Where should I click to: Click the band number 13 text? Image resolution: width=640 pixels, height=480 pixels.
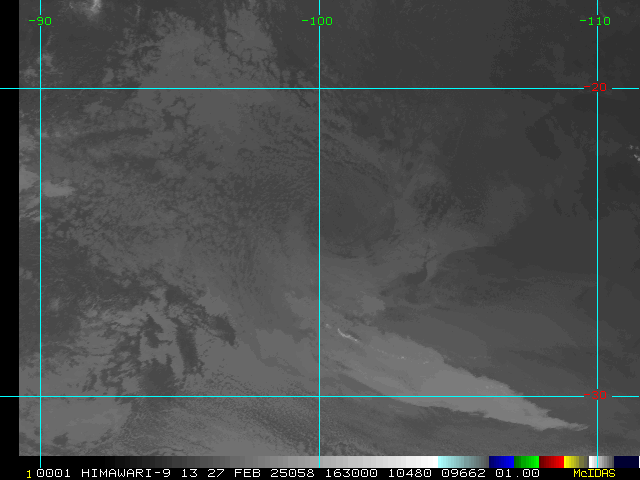click(x=189, y=473)
